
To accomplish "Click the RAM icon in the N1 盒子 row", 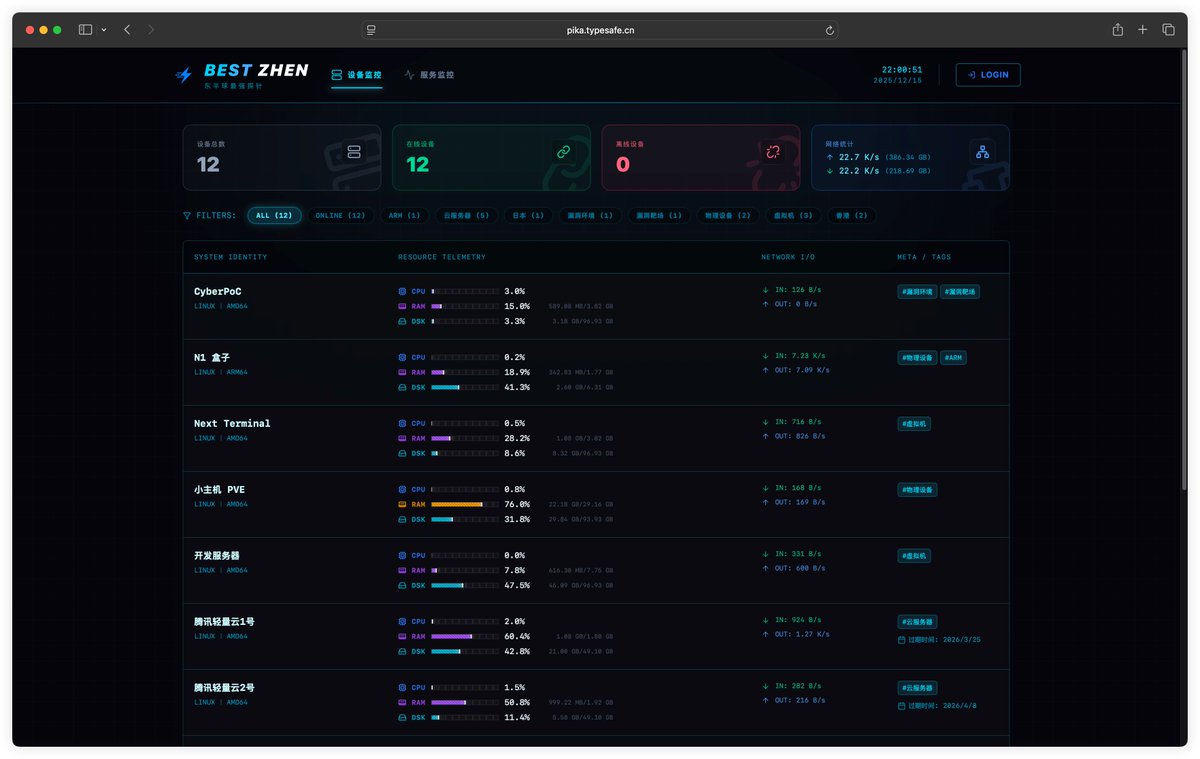I will (x=402, y=372).
